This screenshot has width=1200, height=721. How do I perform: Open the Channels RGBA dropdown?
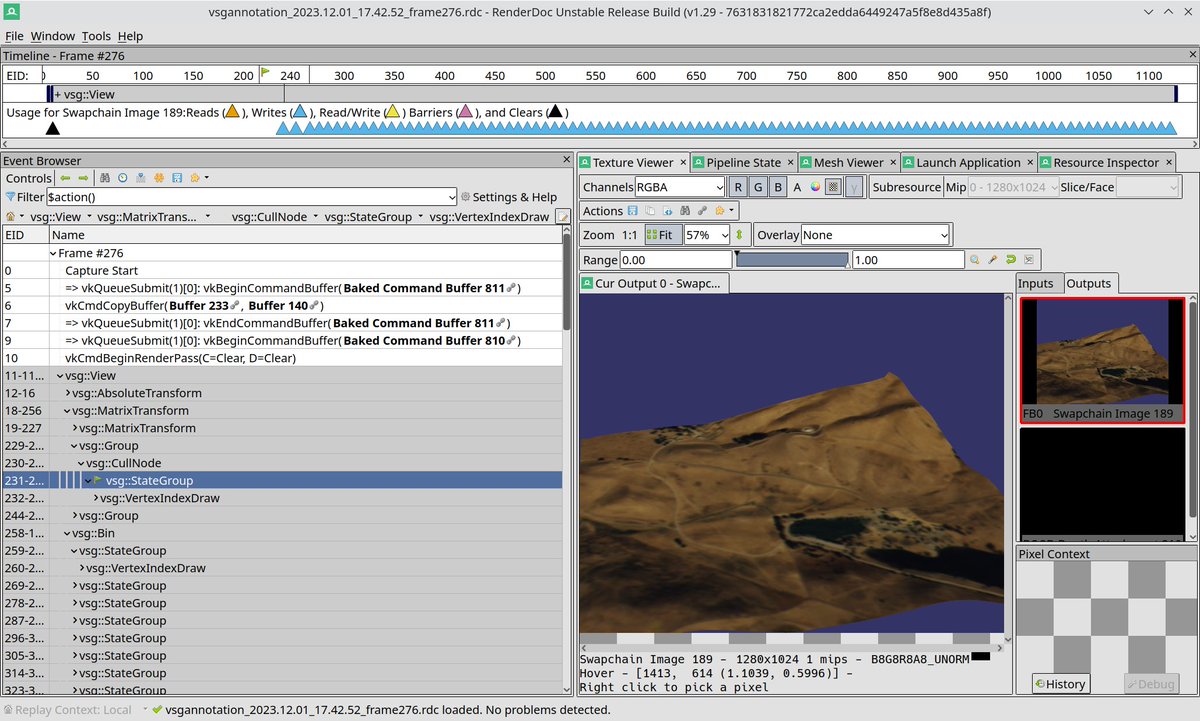680,187
